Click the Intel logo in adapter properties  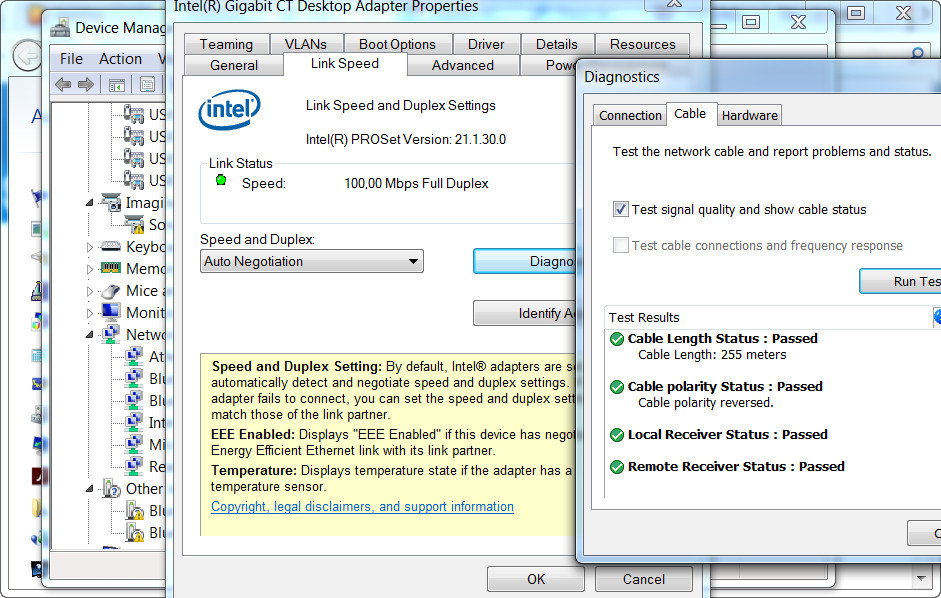point(229,109)
